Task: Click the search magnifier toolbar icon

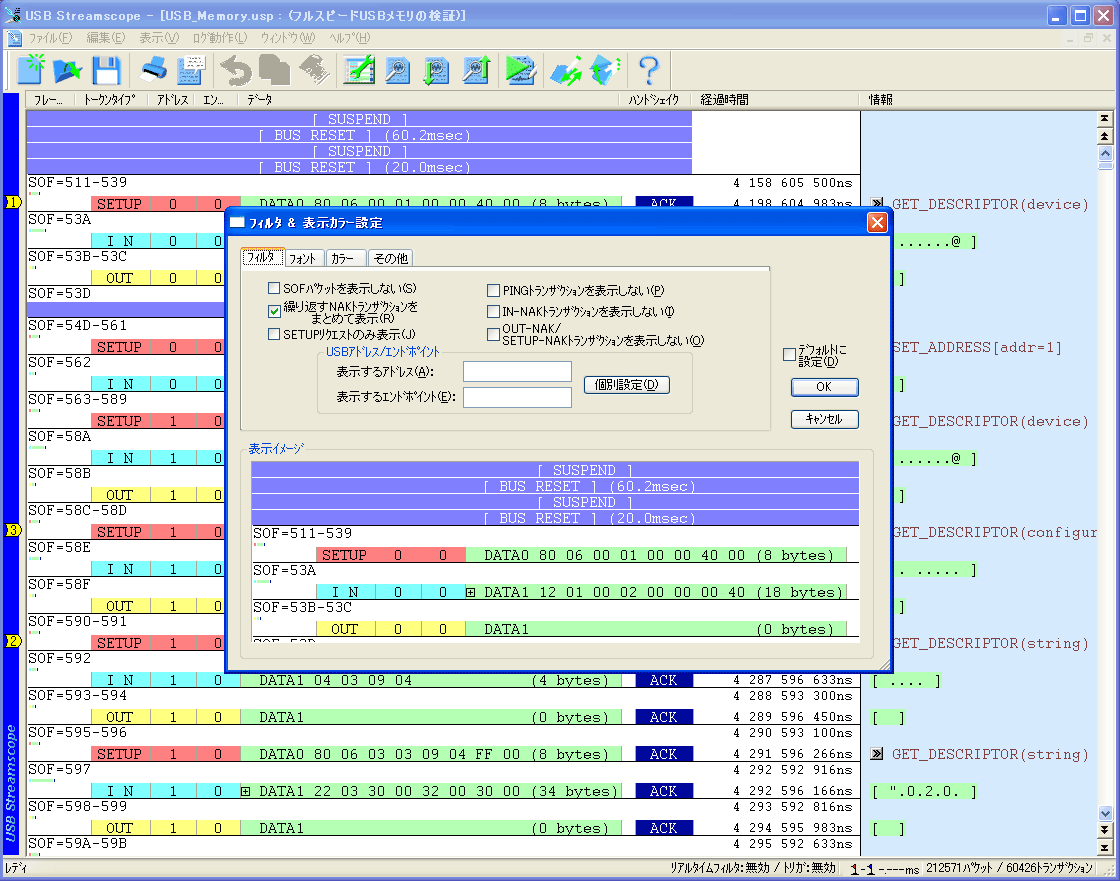Action: point(397,70)
